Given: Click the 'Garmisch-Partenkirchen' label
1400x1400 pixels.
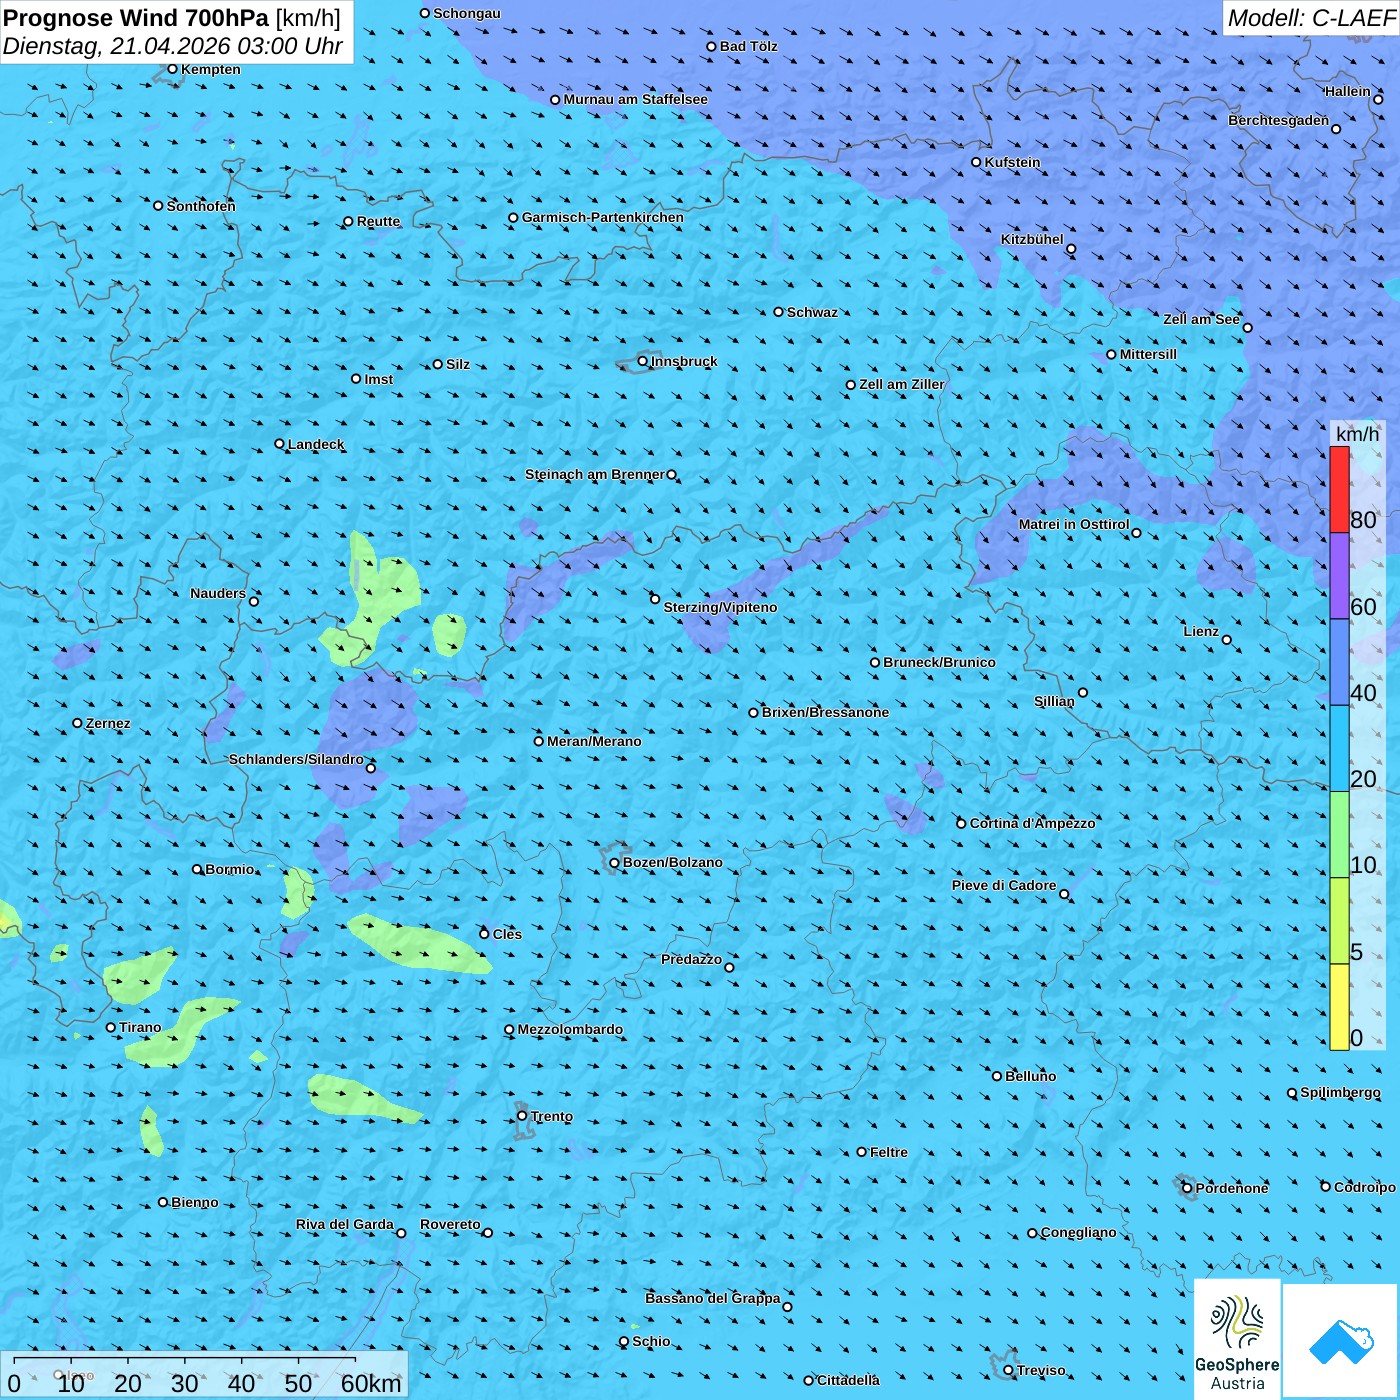Looking at the screenshot, I should 603,217.
